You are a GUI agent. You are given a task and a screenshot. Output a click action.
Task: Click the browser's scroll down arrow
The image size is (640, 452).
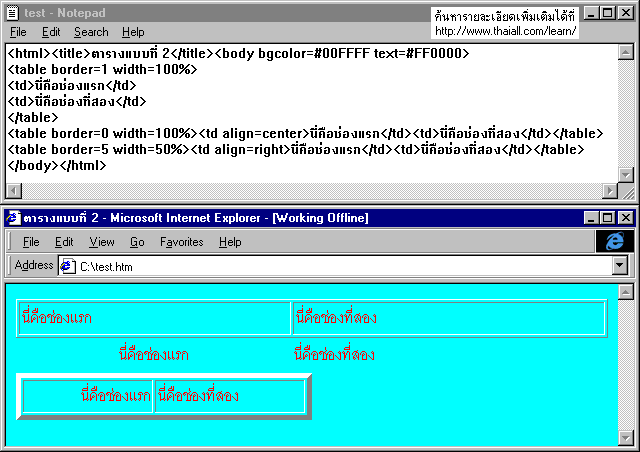(626, 437)
